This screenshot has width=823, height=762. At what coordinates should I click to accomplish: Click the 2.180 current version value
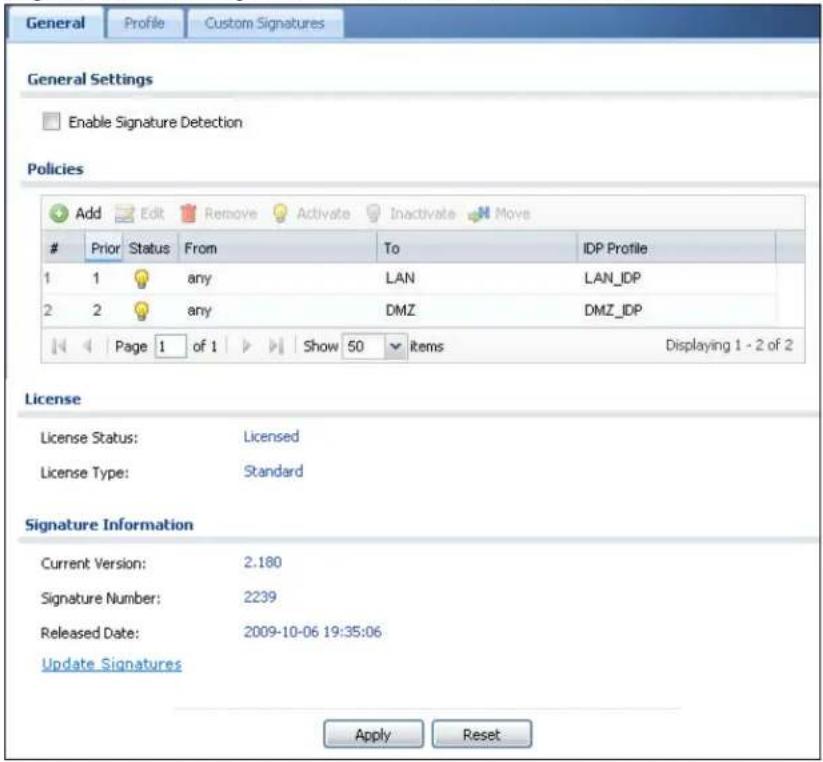pyautogui.click(x=262, y=563)
